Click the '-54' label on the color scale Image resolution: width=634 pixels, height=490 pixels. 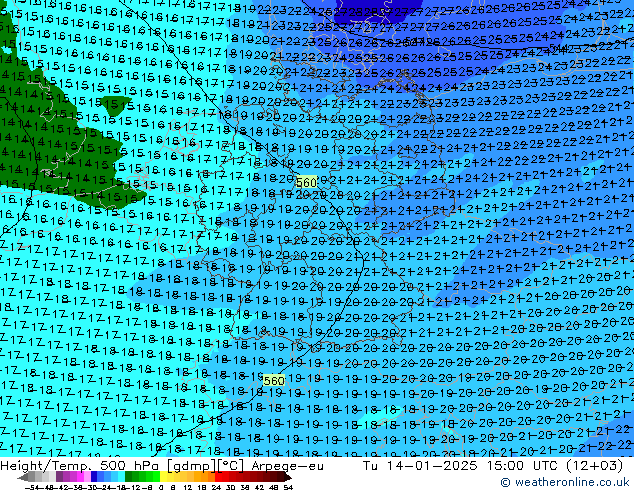(32, 488)
